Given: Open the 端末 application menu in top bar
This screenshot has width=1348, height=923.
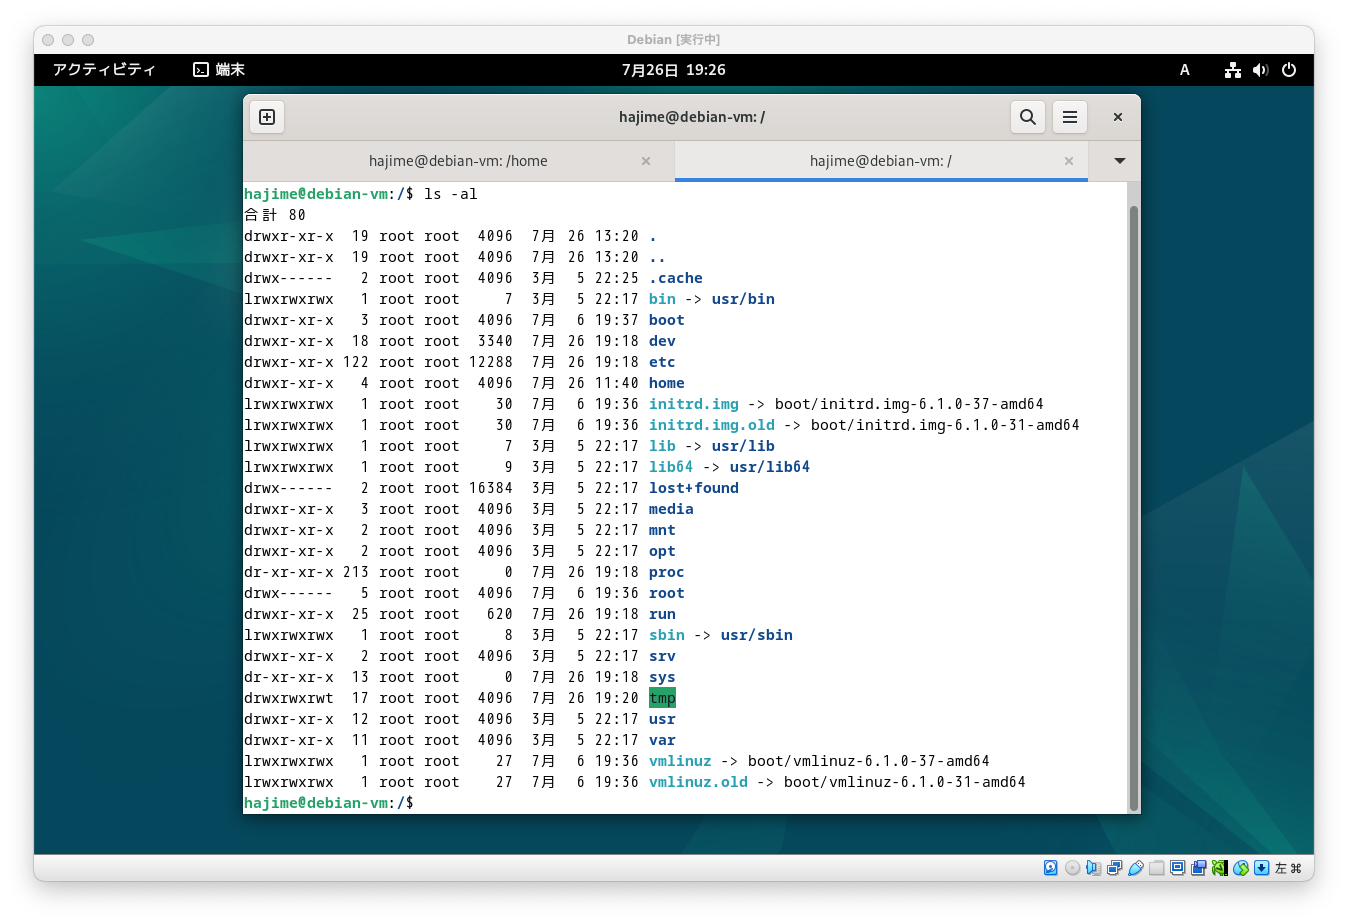Looking at the screenshot, I should [x=219, y=70].
